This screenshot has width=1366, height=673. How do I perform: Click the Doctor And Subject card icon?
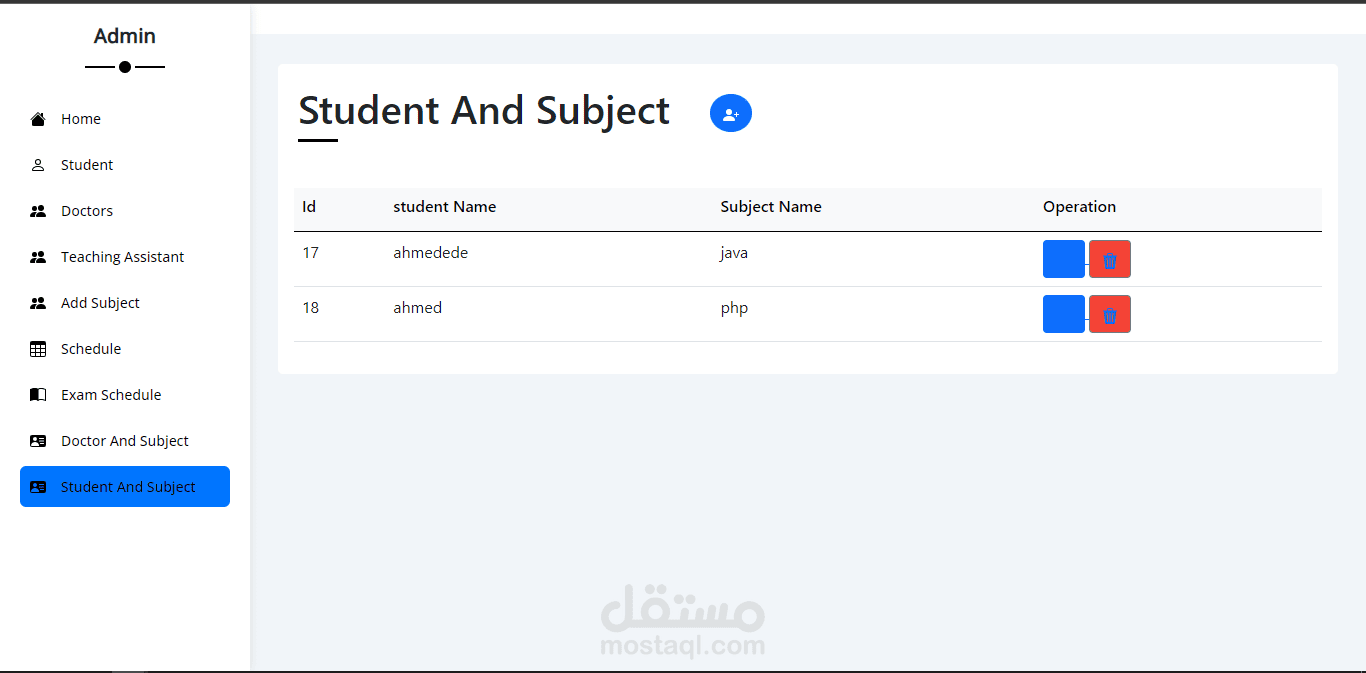(x=38, y=441)
